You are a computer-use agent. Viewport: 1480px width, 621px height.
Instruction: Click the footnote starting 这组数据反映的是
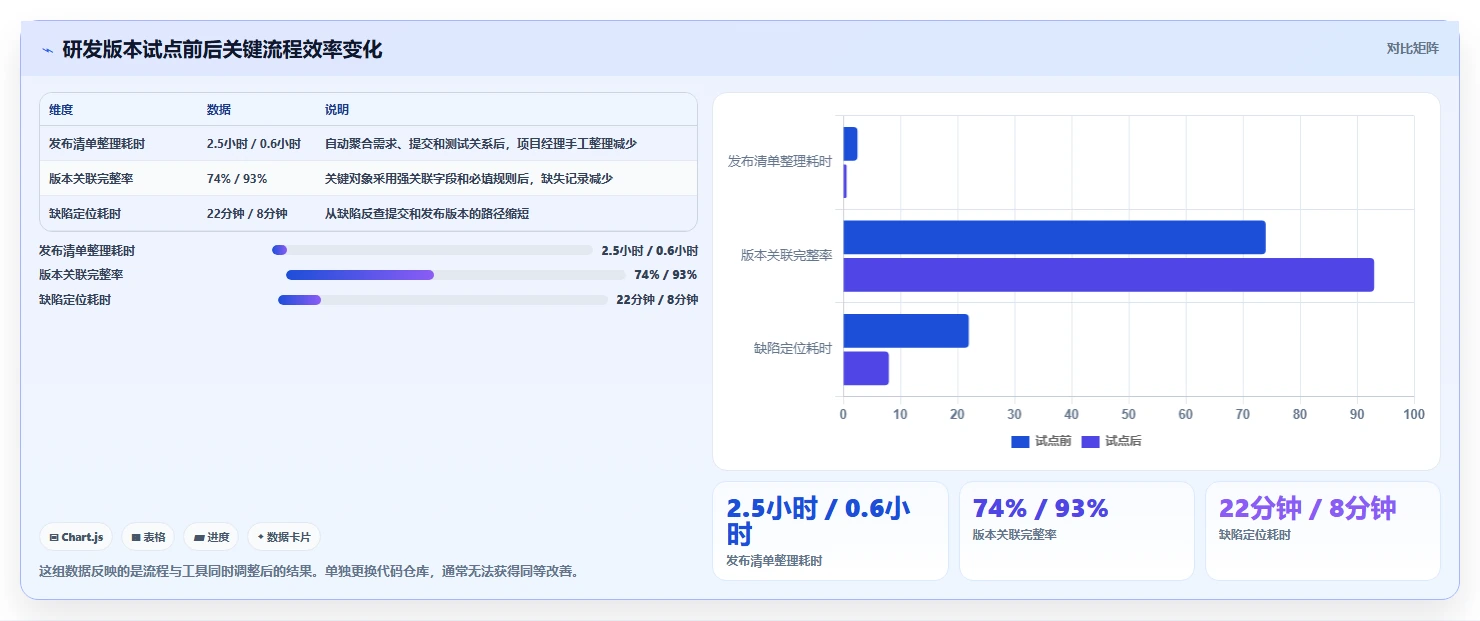(308, 572)
